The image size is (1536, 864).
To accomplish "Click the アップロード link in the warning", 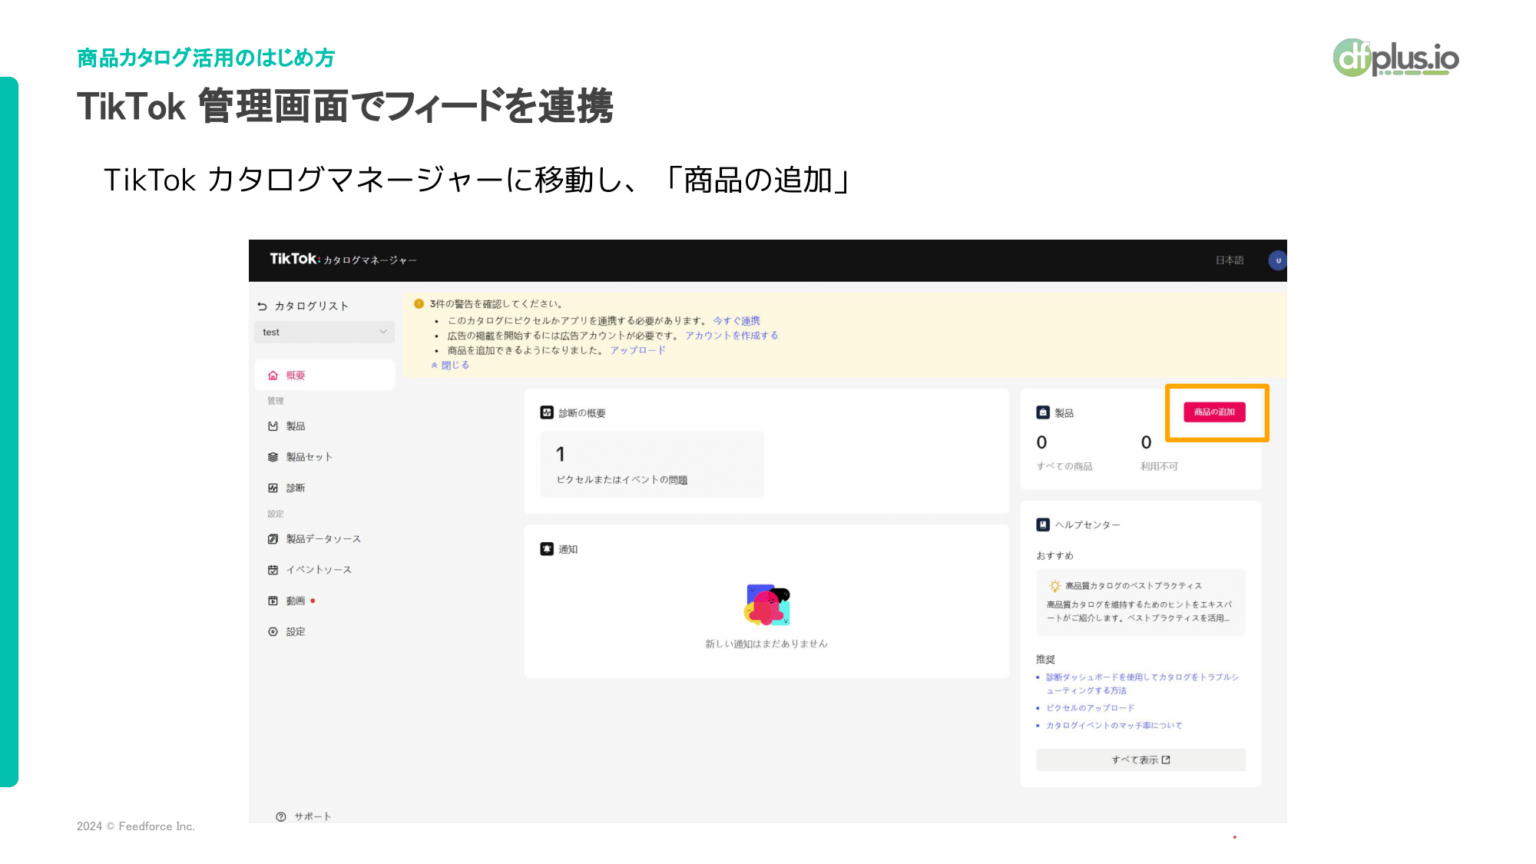I will coord(637,351).
